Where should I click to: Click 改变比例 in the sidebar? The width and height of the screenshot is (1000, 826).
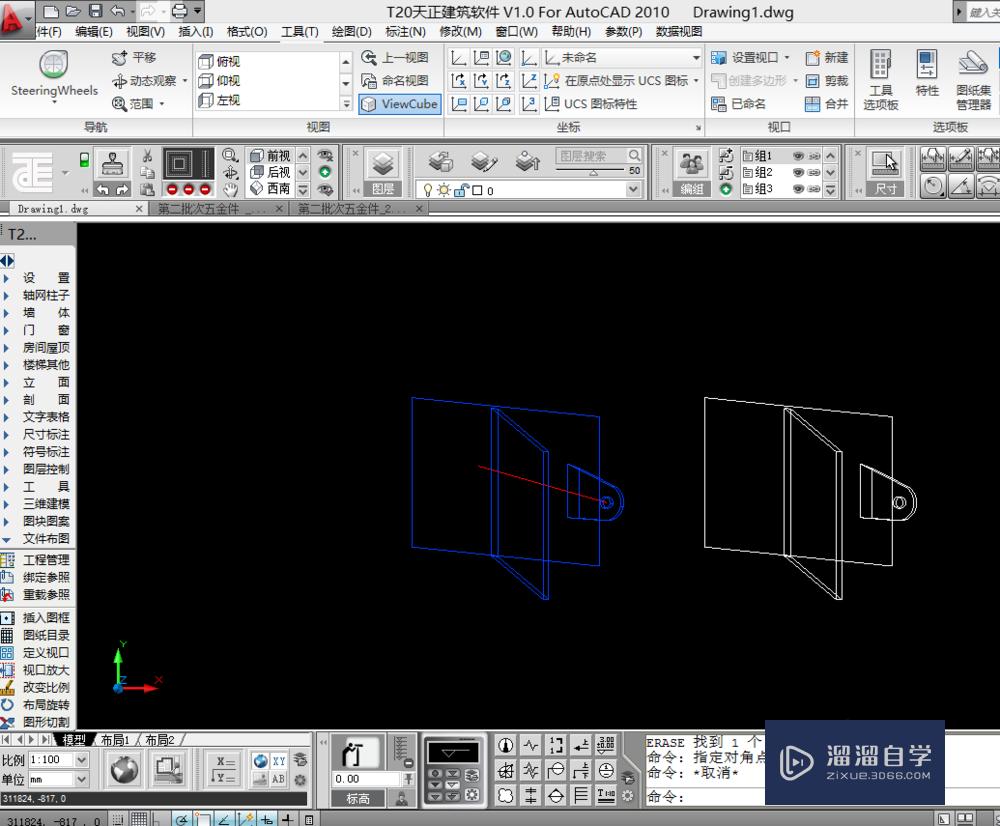36,688
